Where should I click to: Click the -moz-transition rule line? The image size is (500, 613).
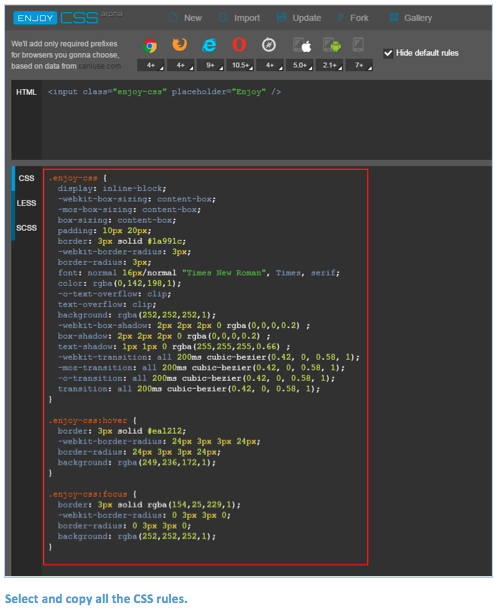(x=201, y=368)
